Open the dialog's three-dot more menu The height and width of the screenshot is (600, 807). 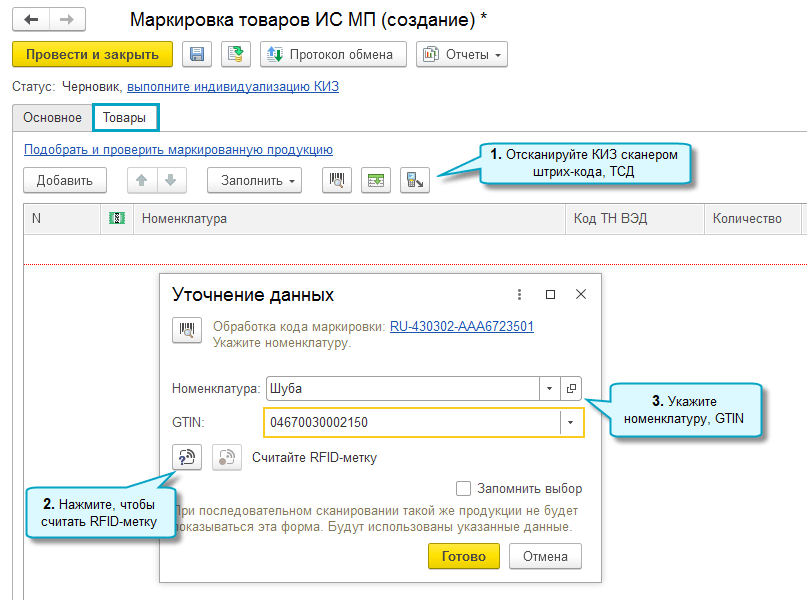519,294
